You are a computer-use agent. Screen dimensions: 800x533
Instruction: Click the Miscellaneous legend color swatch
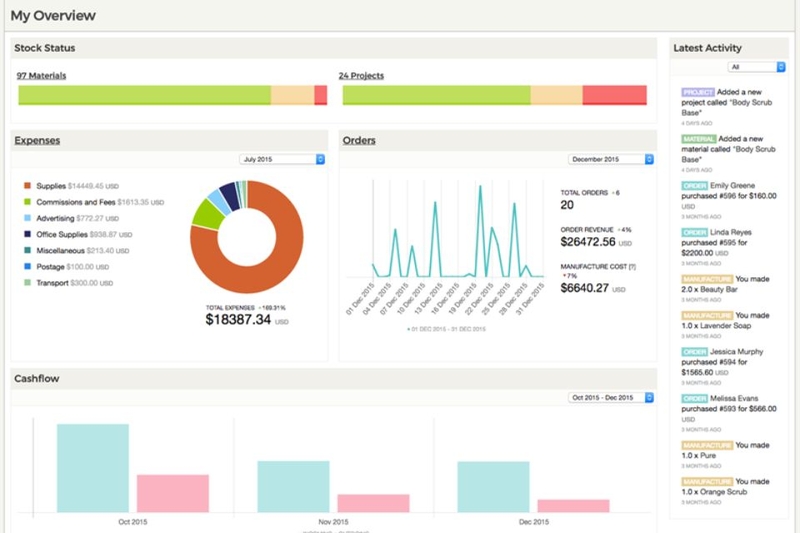pyautogui.click(x=28, y=250)
